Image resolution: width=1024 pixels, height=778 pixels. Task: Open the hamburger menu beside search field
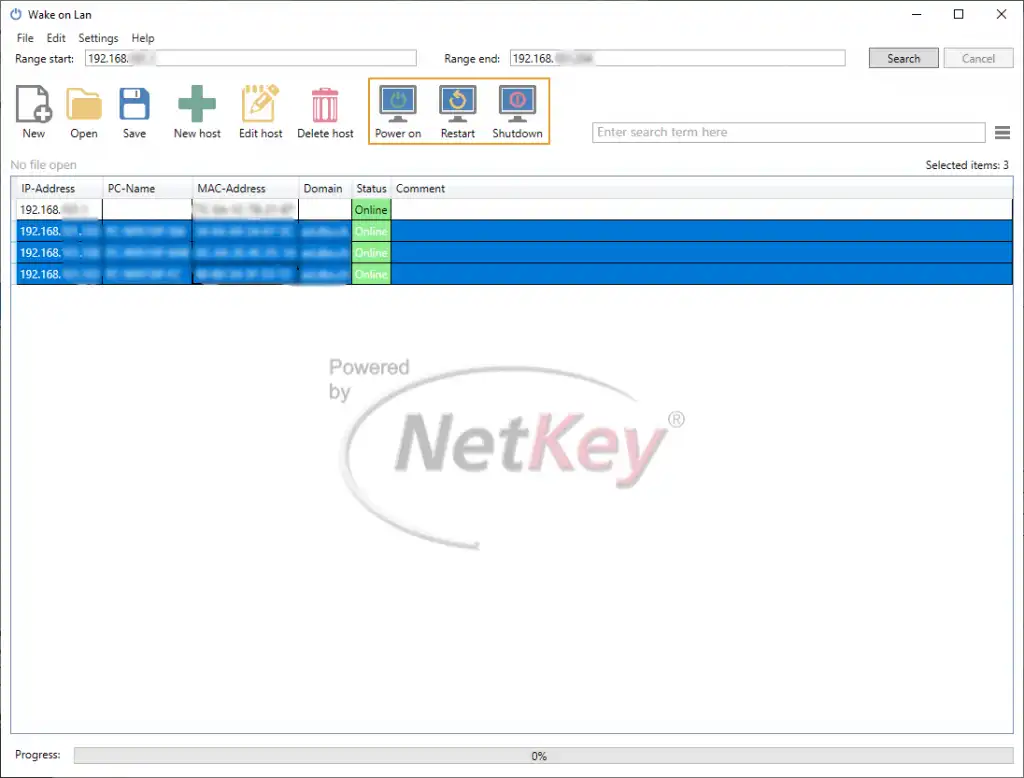click(1002, 133)
